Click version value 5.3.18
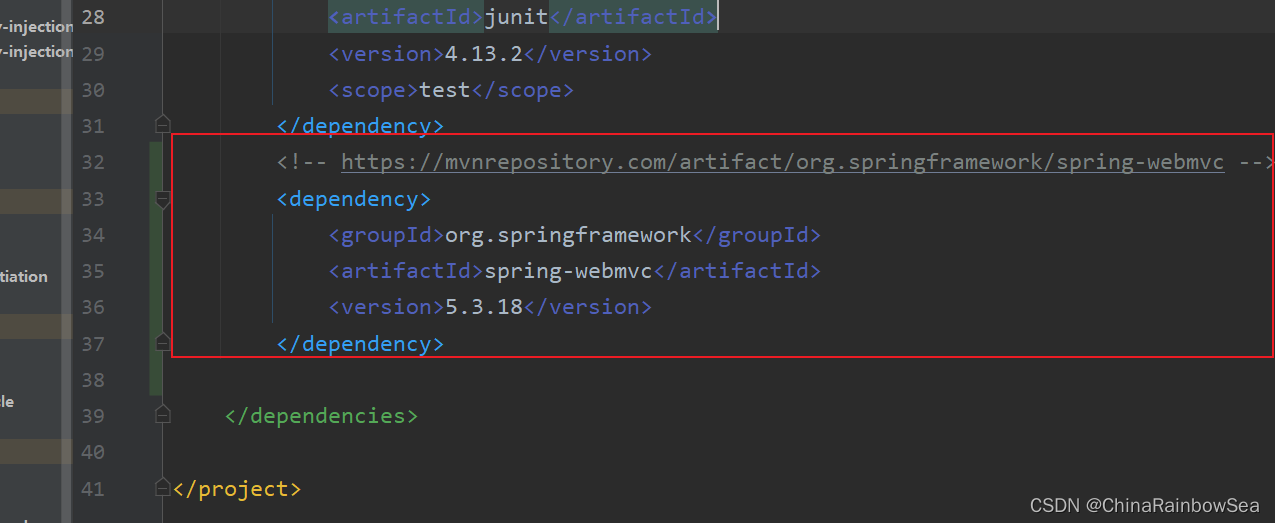Viewport: 1275px width, 523px height. coord(484,307)
